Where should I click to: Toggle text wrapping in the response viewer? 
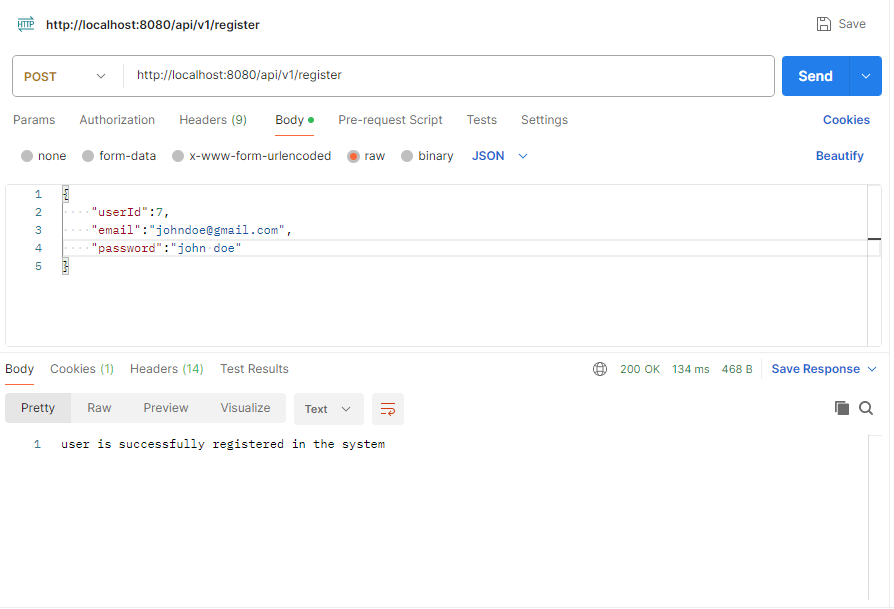388,409
